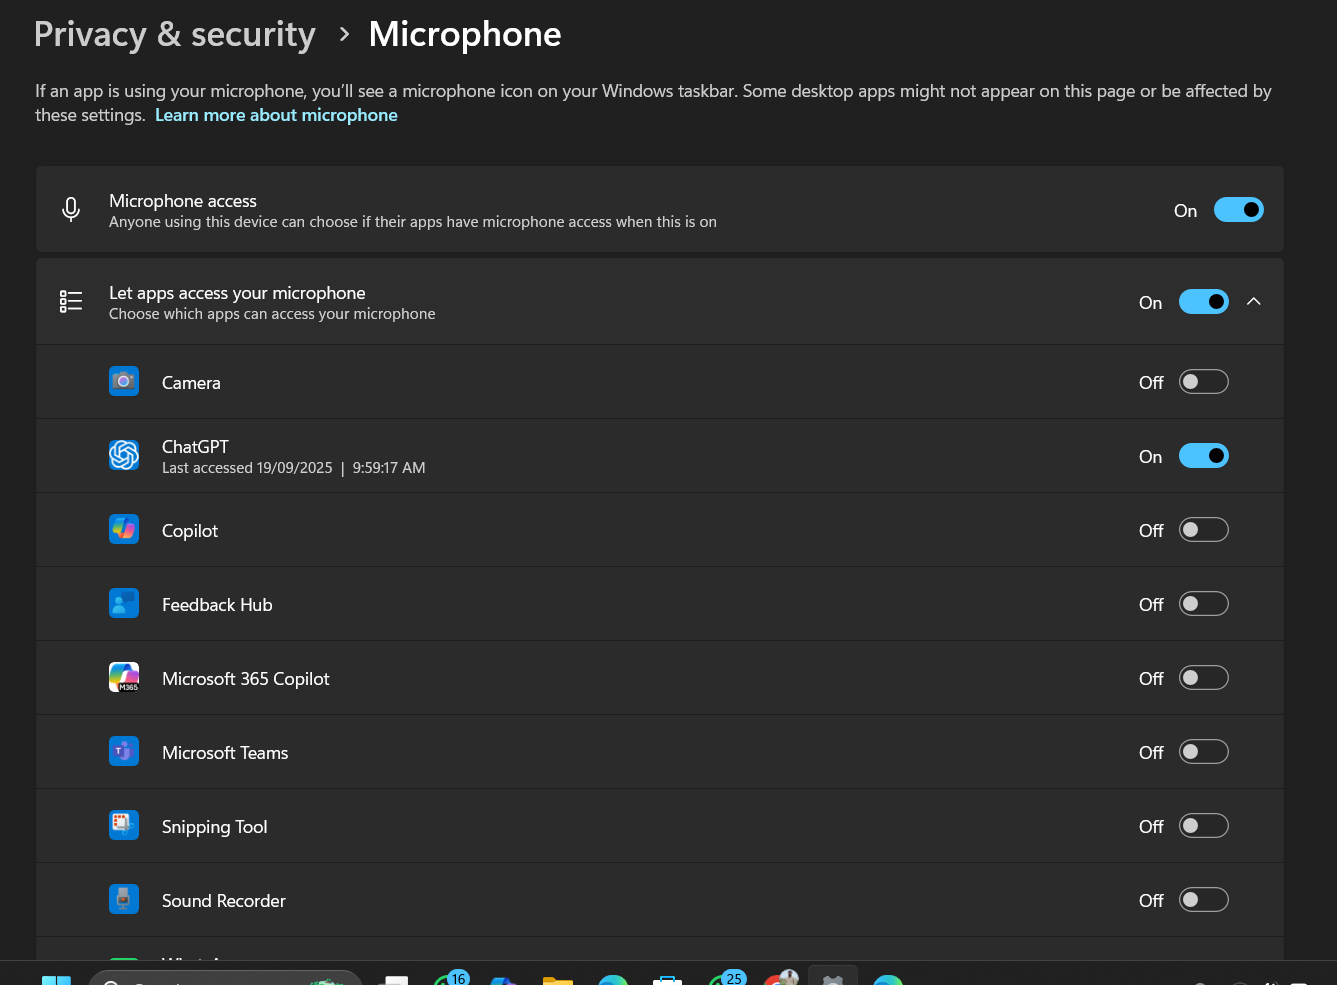Disable Let apps access your microphone toggle
Image resolution: width=1337 pixels, height=985 pixels.
(x=1204, y=302)
